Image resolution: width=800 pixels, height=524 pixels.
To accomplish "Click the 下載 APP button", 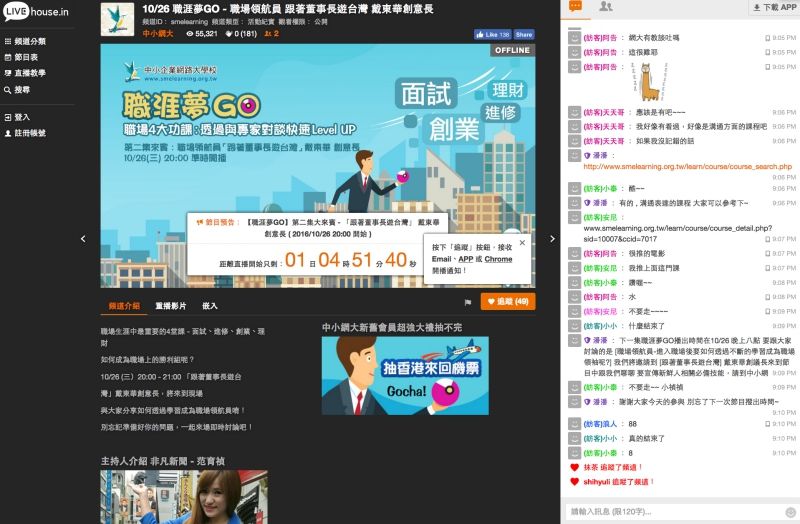I will pos(774,8).
